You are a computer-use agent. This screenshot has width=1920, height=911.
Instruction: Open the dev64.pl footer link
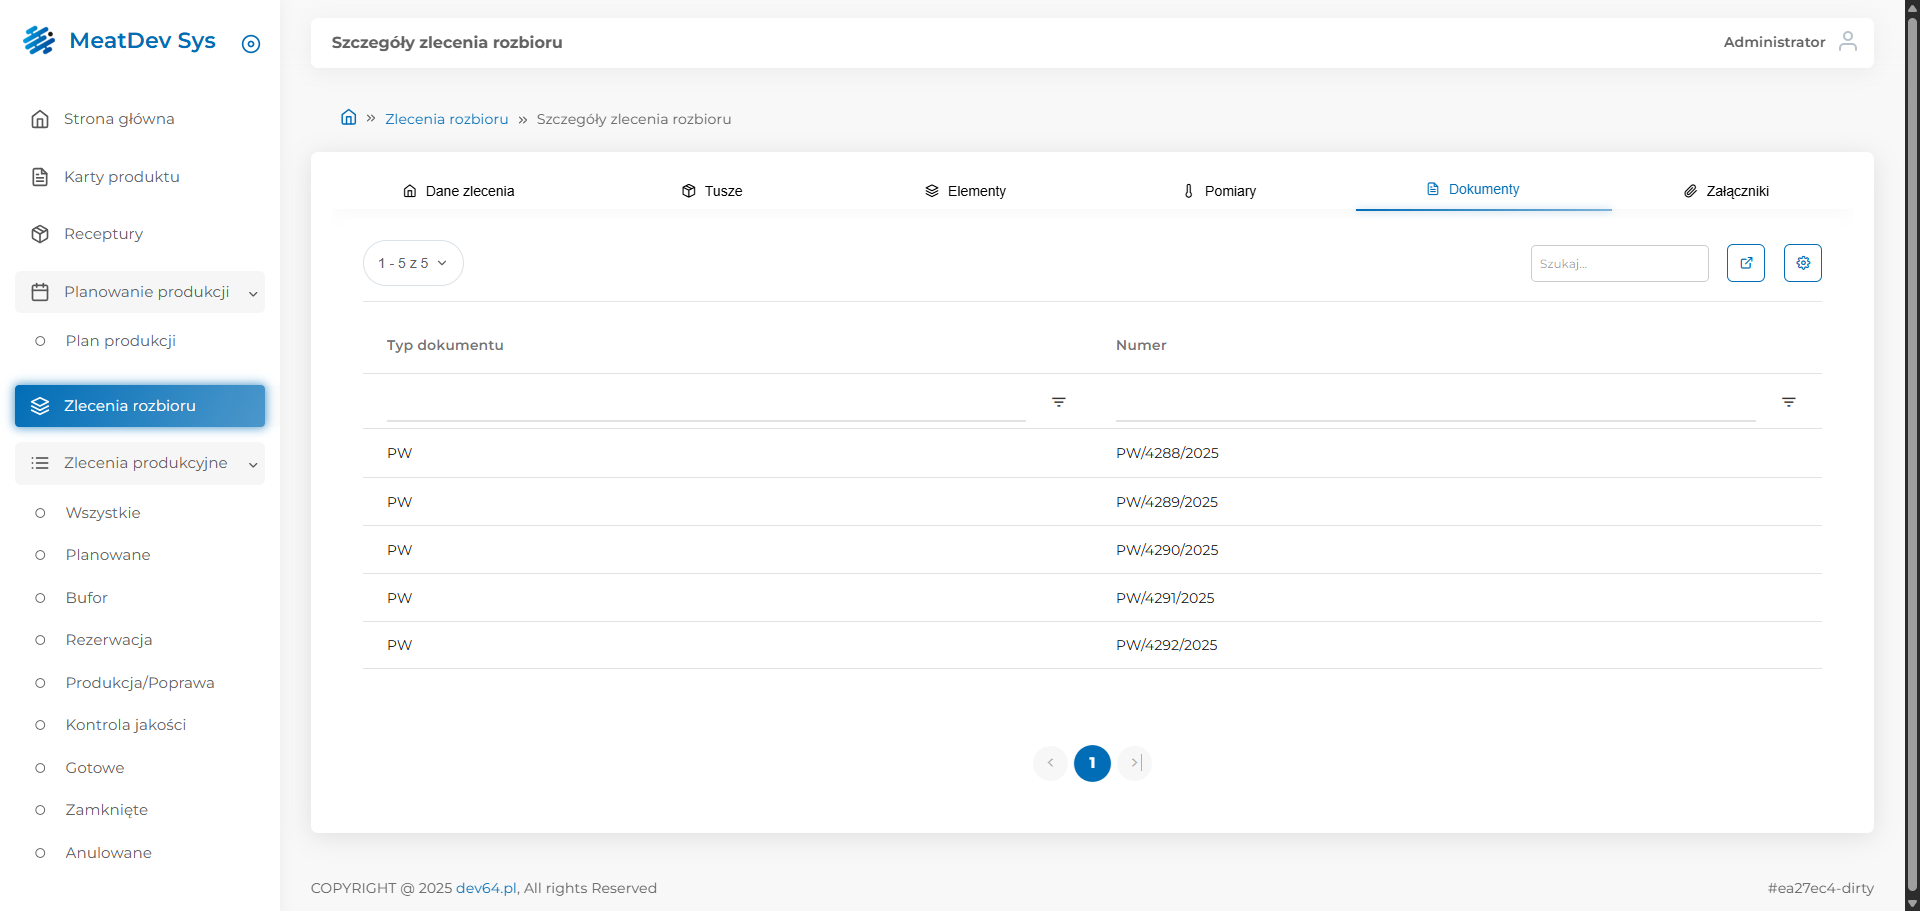pyautogui.click(x=486, y=888)
